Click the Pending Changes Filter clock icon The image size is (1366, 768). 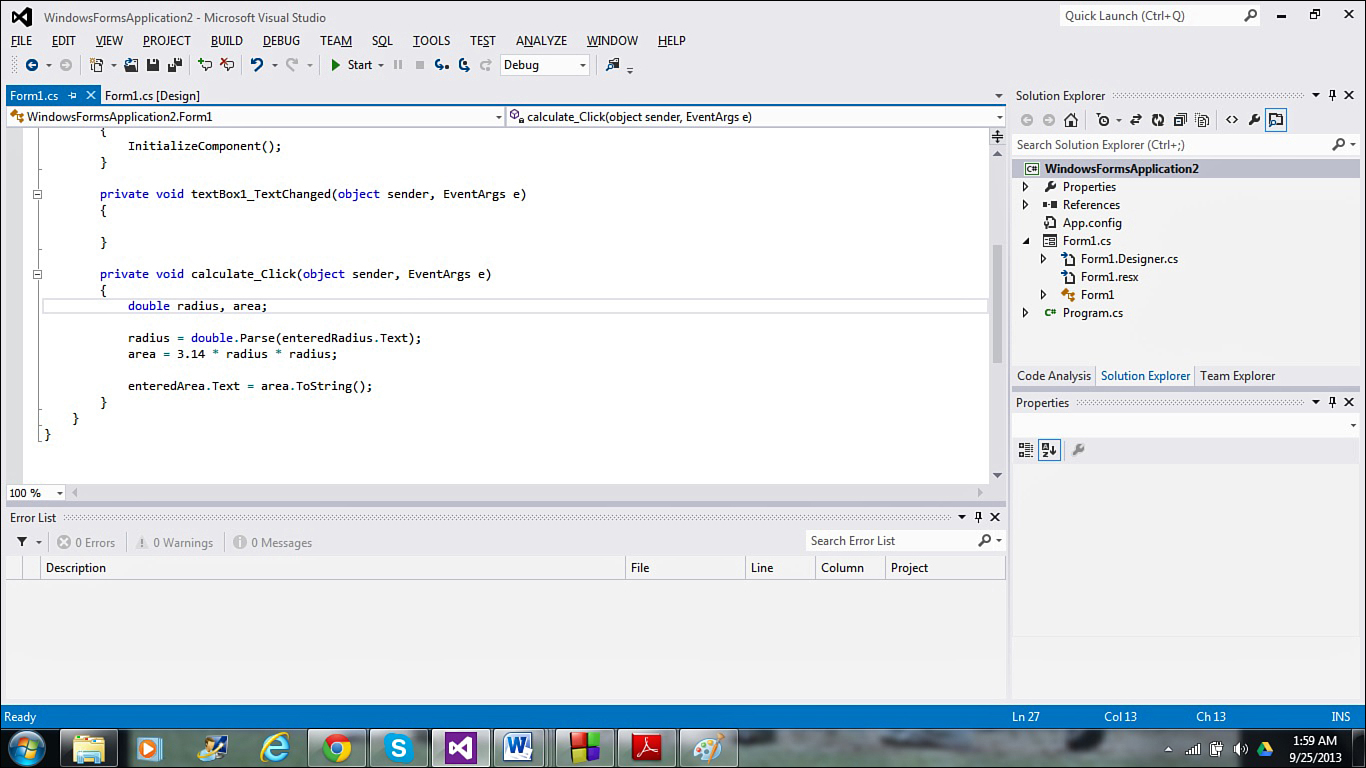pos(1103,120)
